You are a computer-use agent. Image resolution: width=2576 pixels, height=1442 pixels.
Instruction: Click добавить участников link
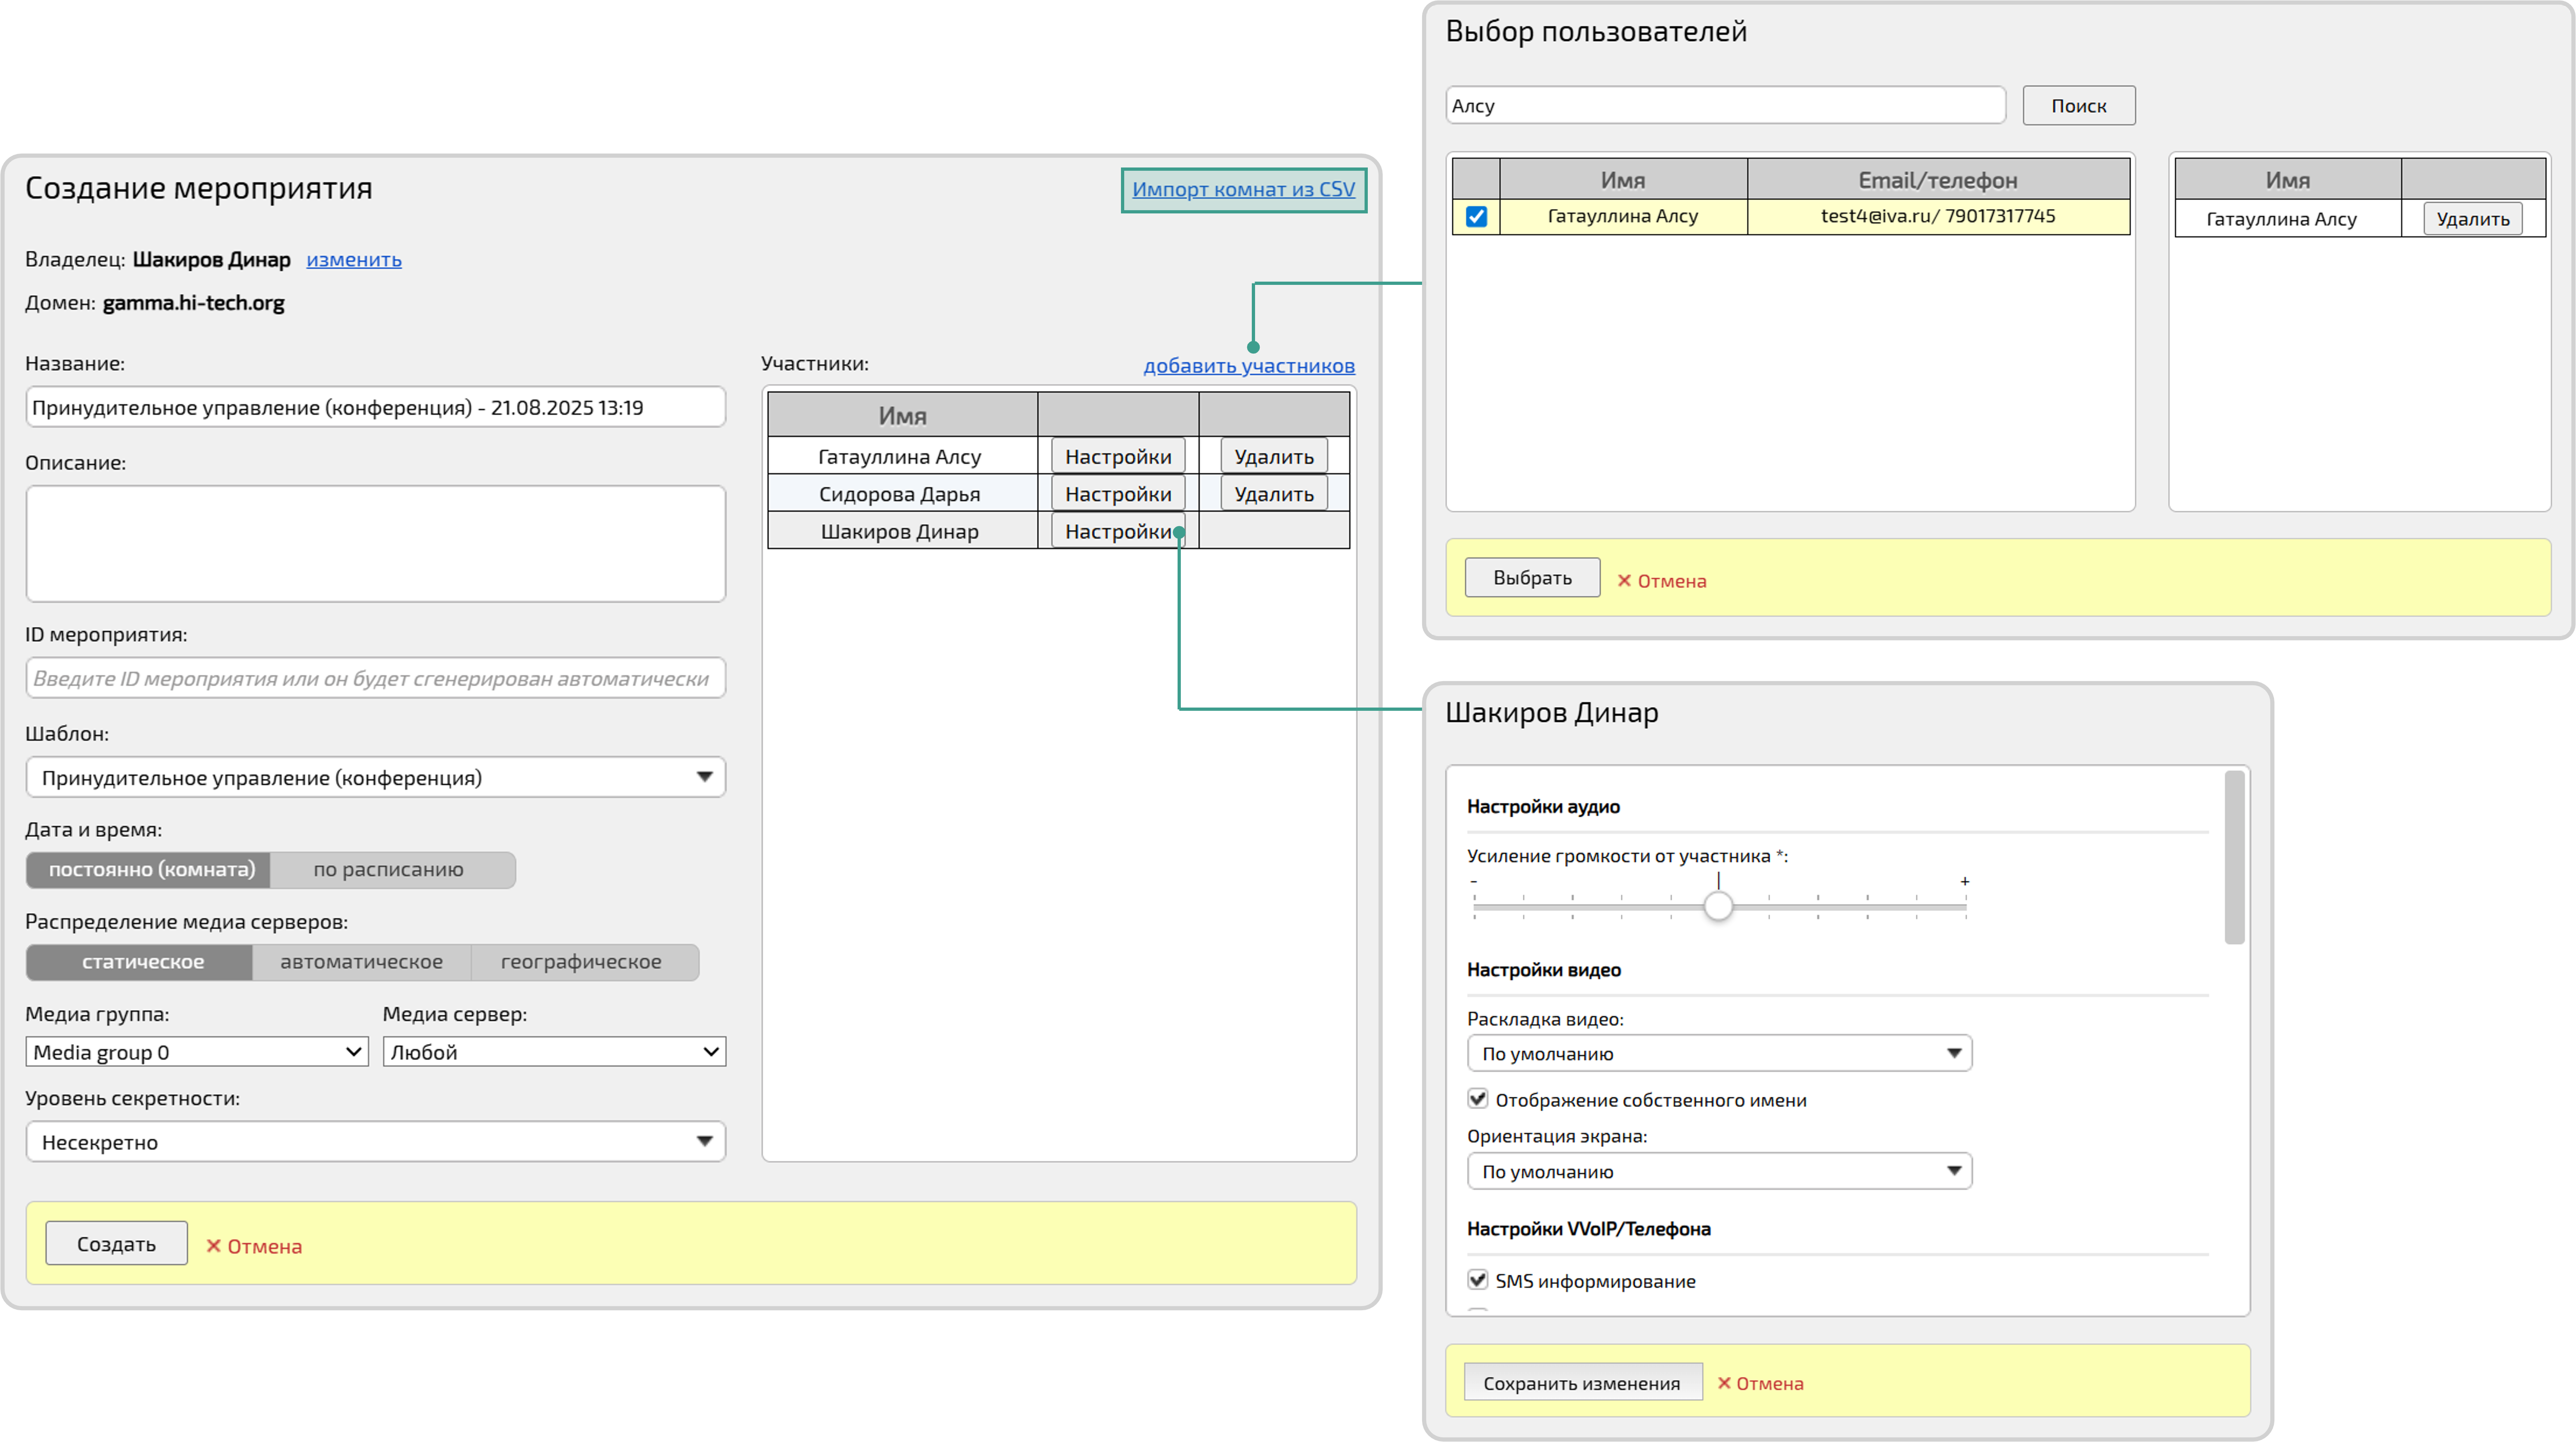point(1249,366)
